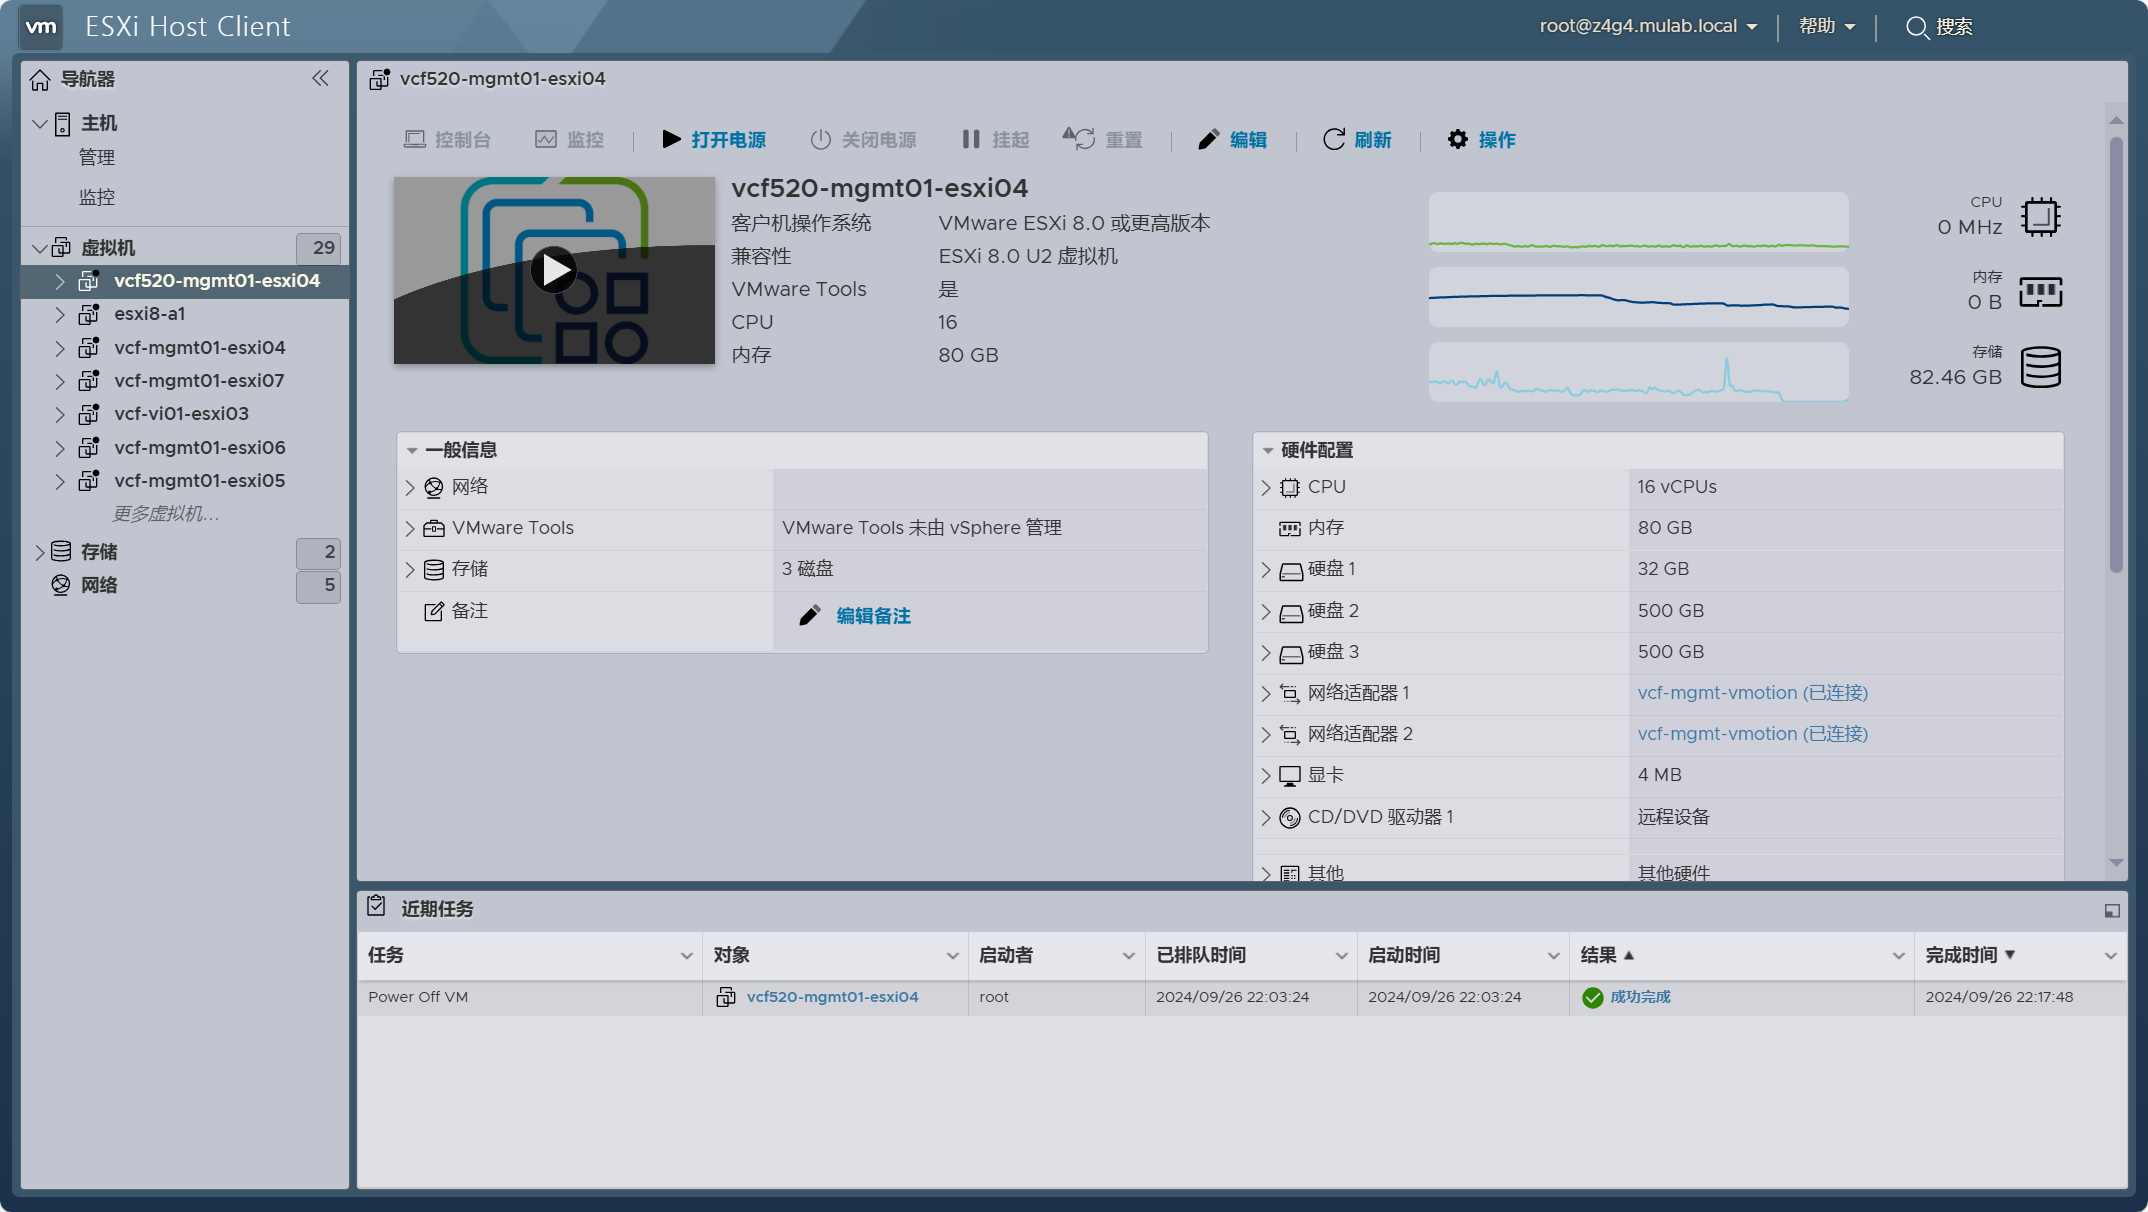Play the VM console thumbnail preview

coord(554,270)
